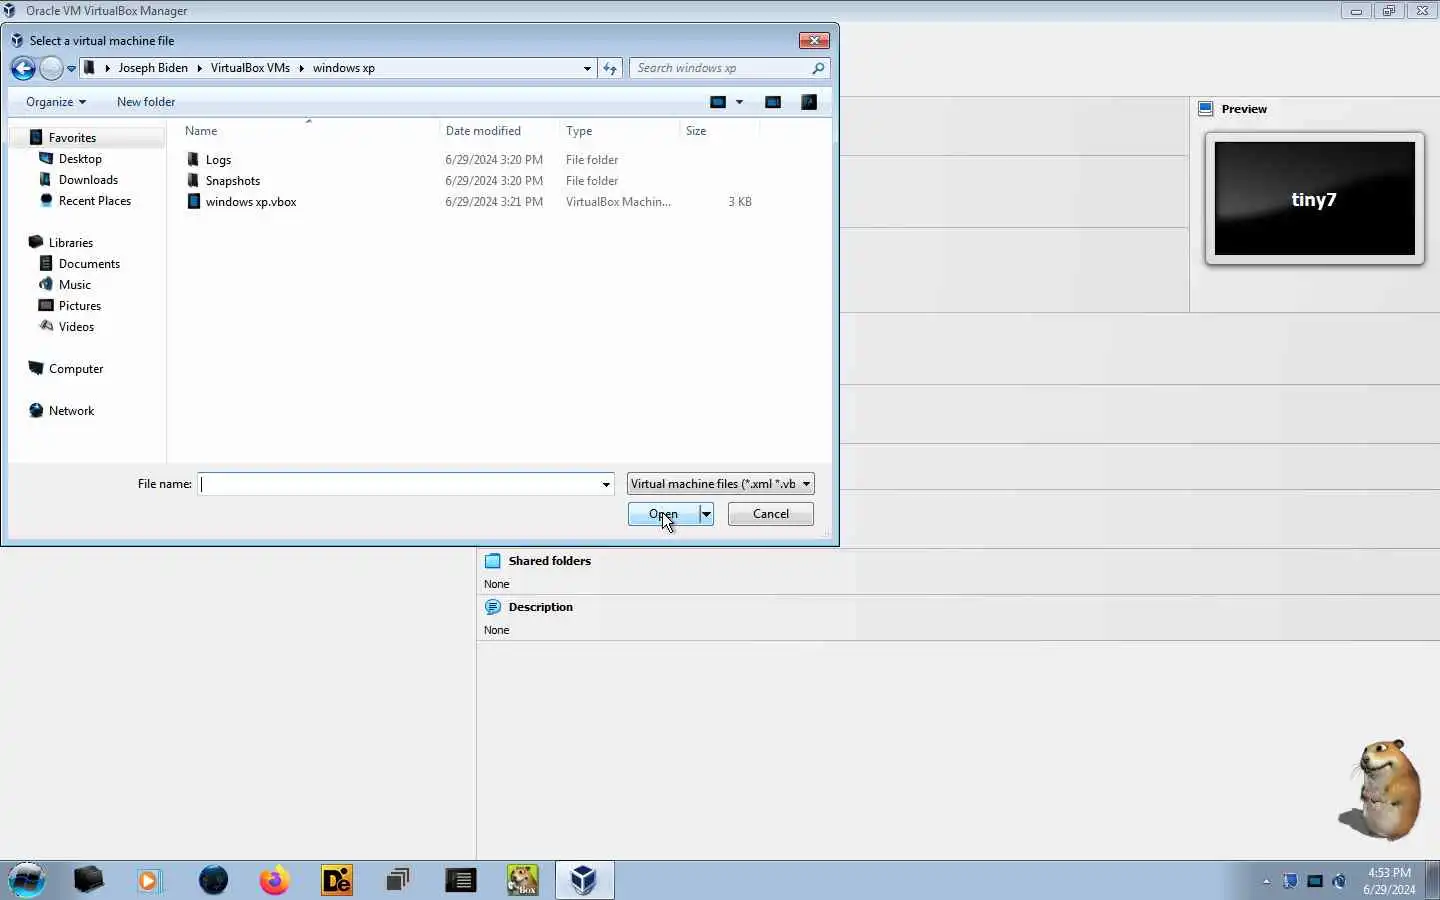
Task: Click the hamster desktop mascot
Action: coord(1383,790)
